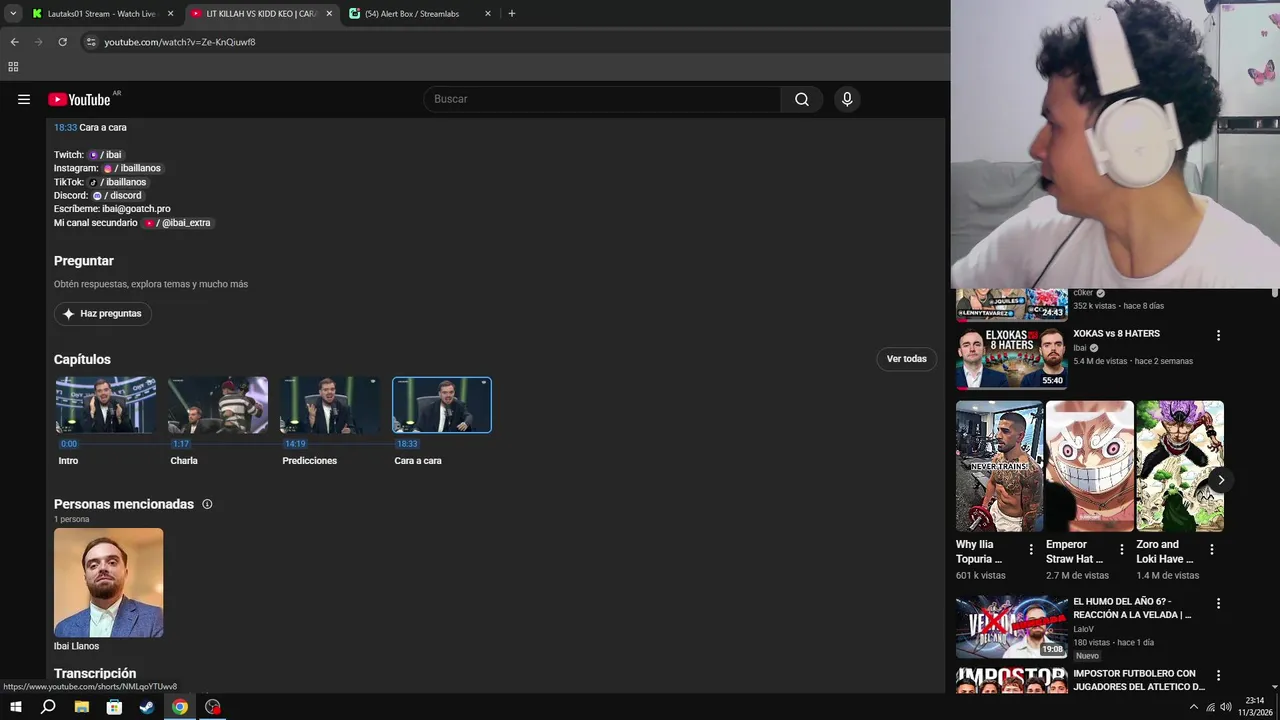Open Microsoft Store from the taskbar
1280x720 pixels.
point(114,707)
